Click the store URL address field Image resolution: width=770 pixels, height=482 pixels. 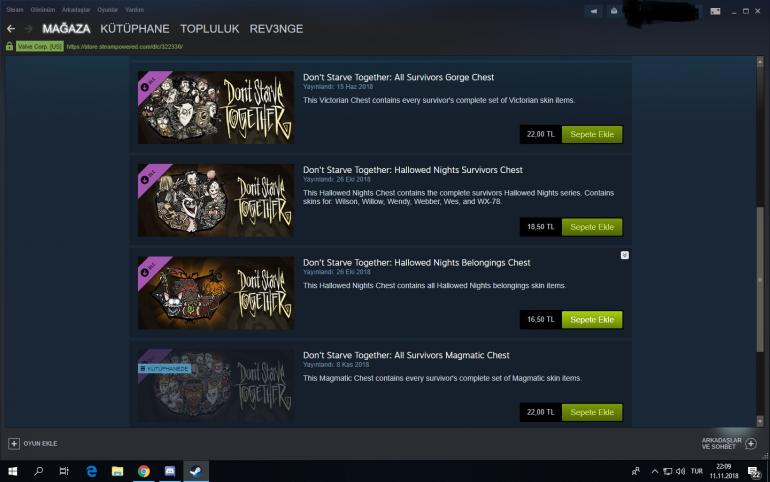click(125, 47)
